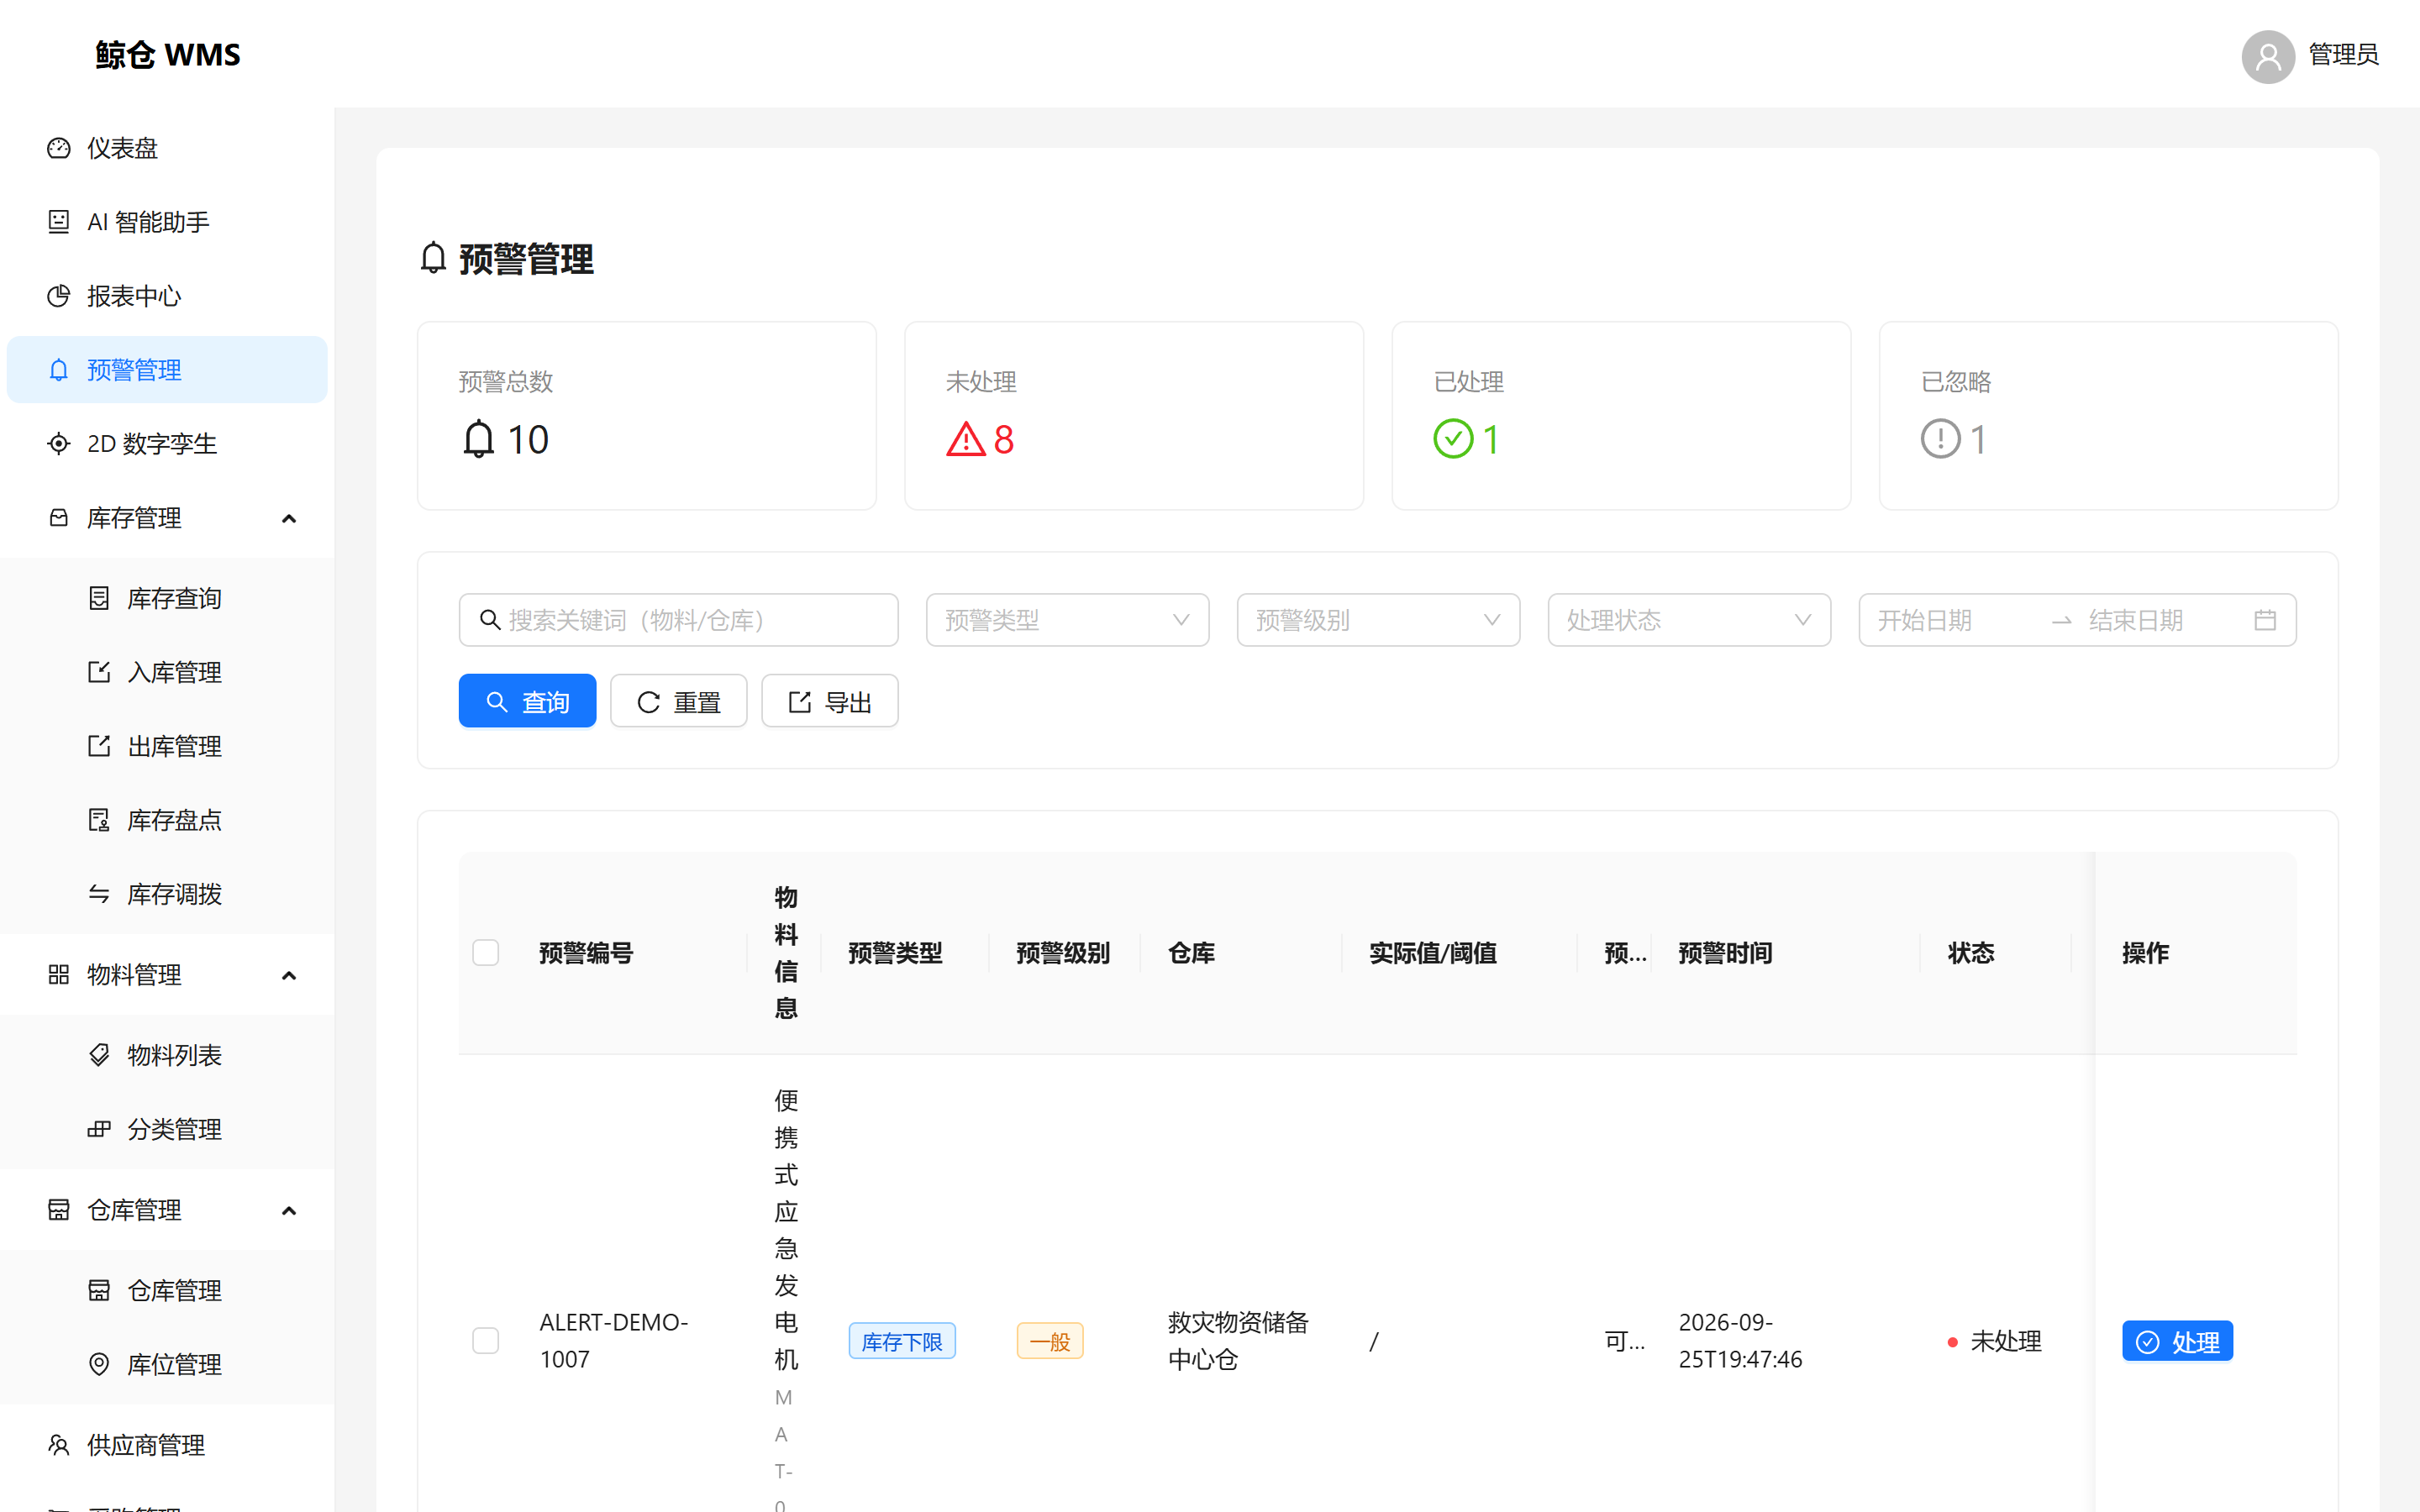Image resolution: width=2420 pixels, height=1512 pixels.
Task: Click the administrator avatar icon
Action: pyautogui.click(x=2268, y=56)
